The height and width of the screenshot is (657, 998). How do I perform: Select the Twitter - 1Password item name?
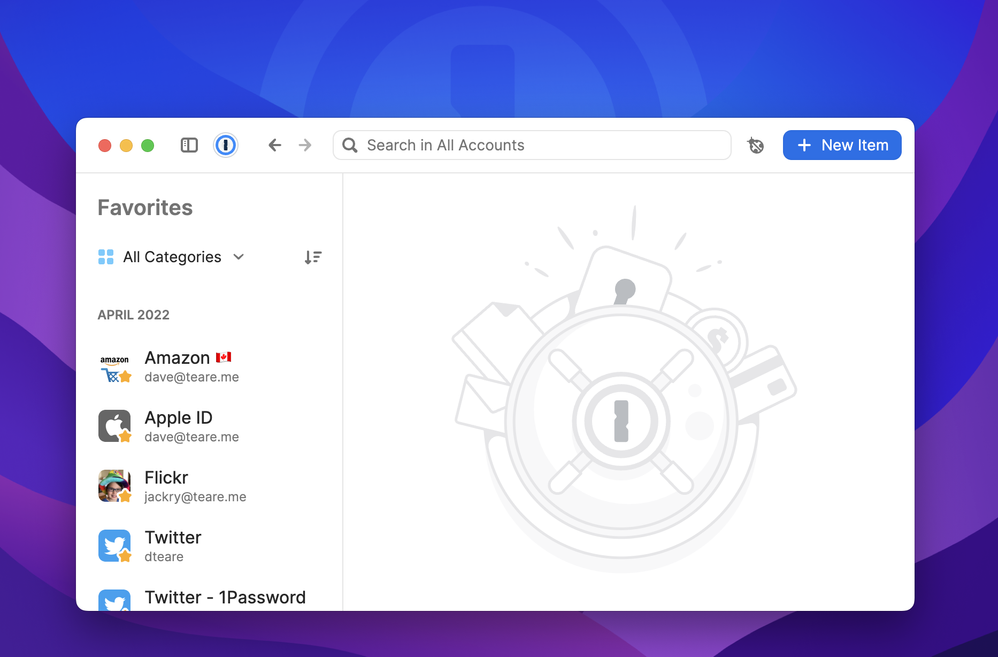point(225,597)
